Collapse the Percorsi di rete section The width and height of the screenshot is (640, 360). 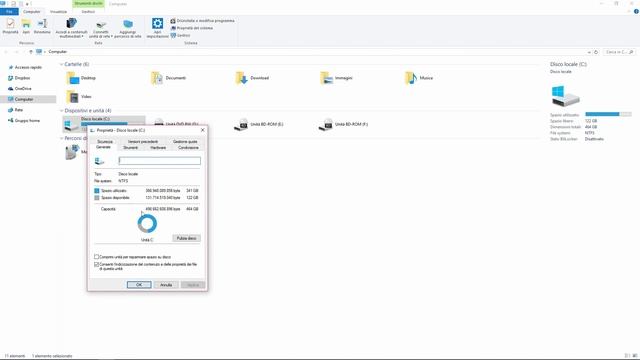tap(62, 138)
